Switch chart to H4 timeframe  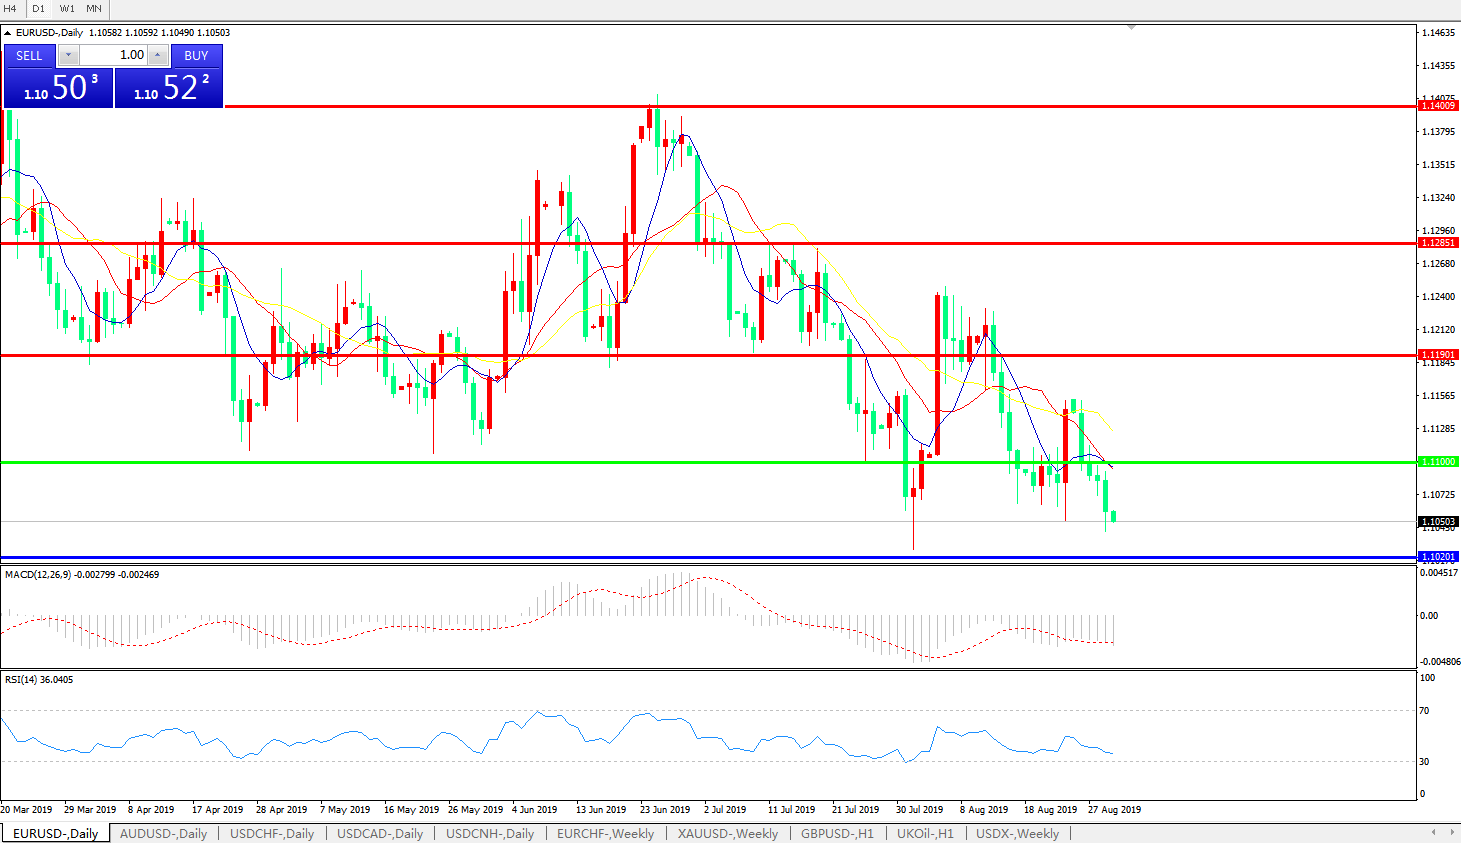pos(10,9)
